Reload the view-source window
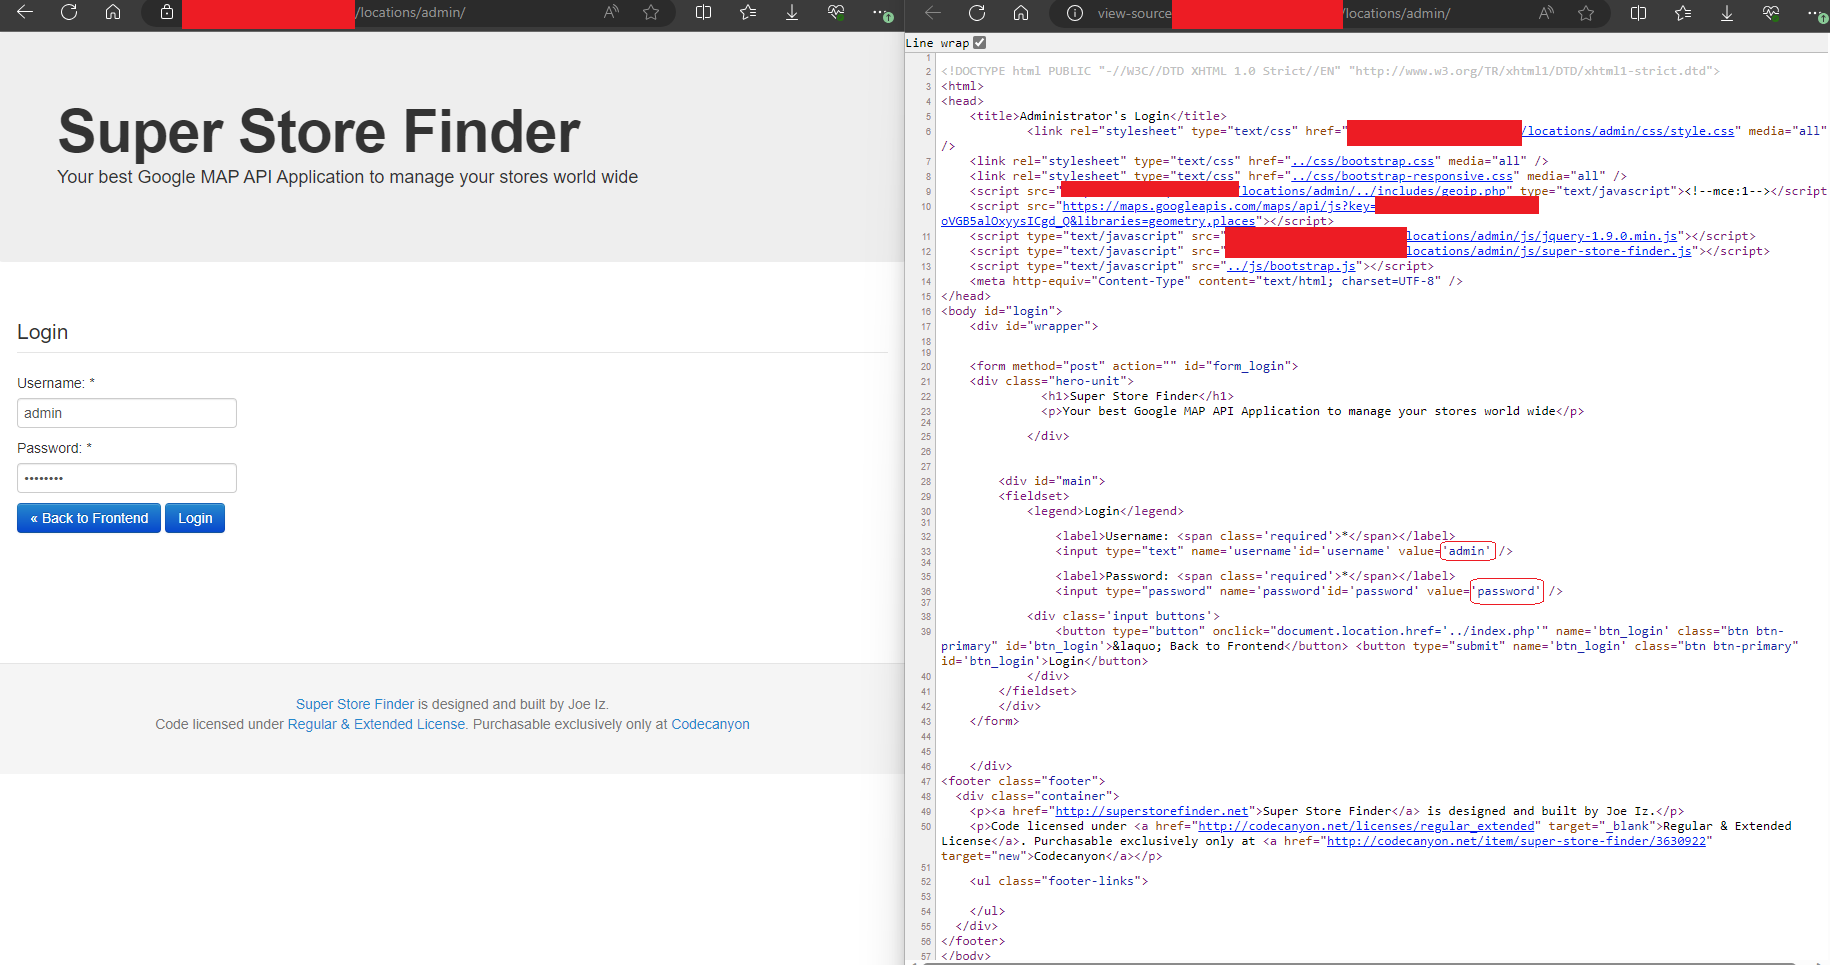The height and width of the screenshot is (965, 1830). pos(977,12)
